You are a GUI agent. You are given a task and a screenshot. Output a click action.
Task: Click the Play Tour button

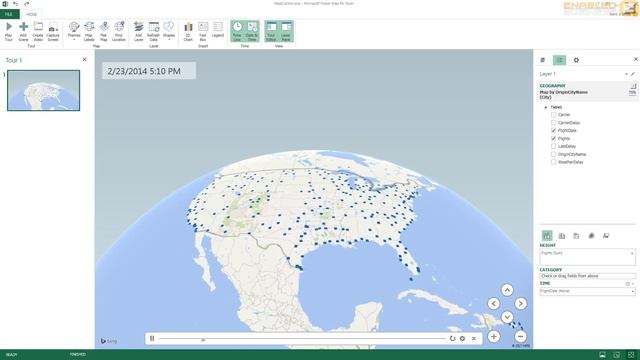click(9, 31)
